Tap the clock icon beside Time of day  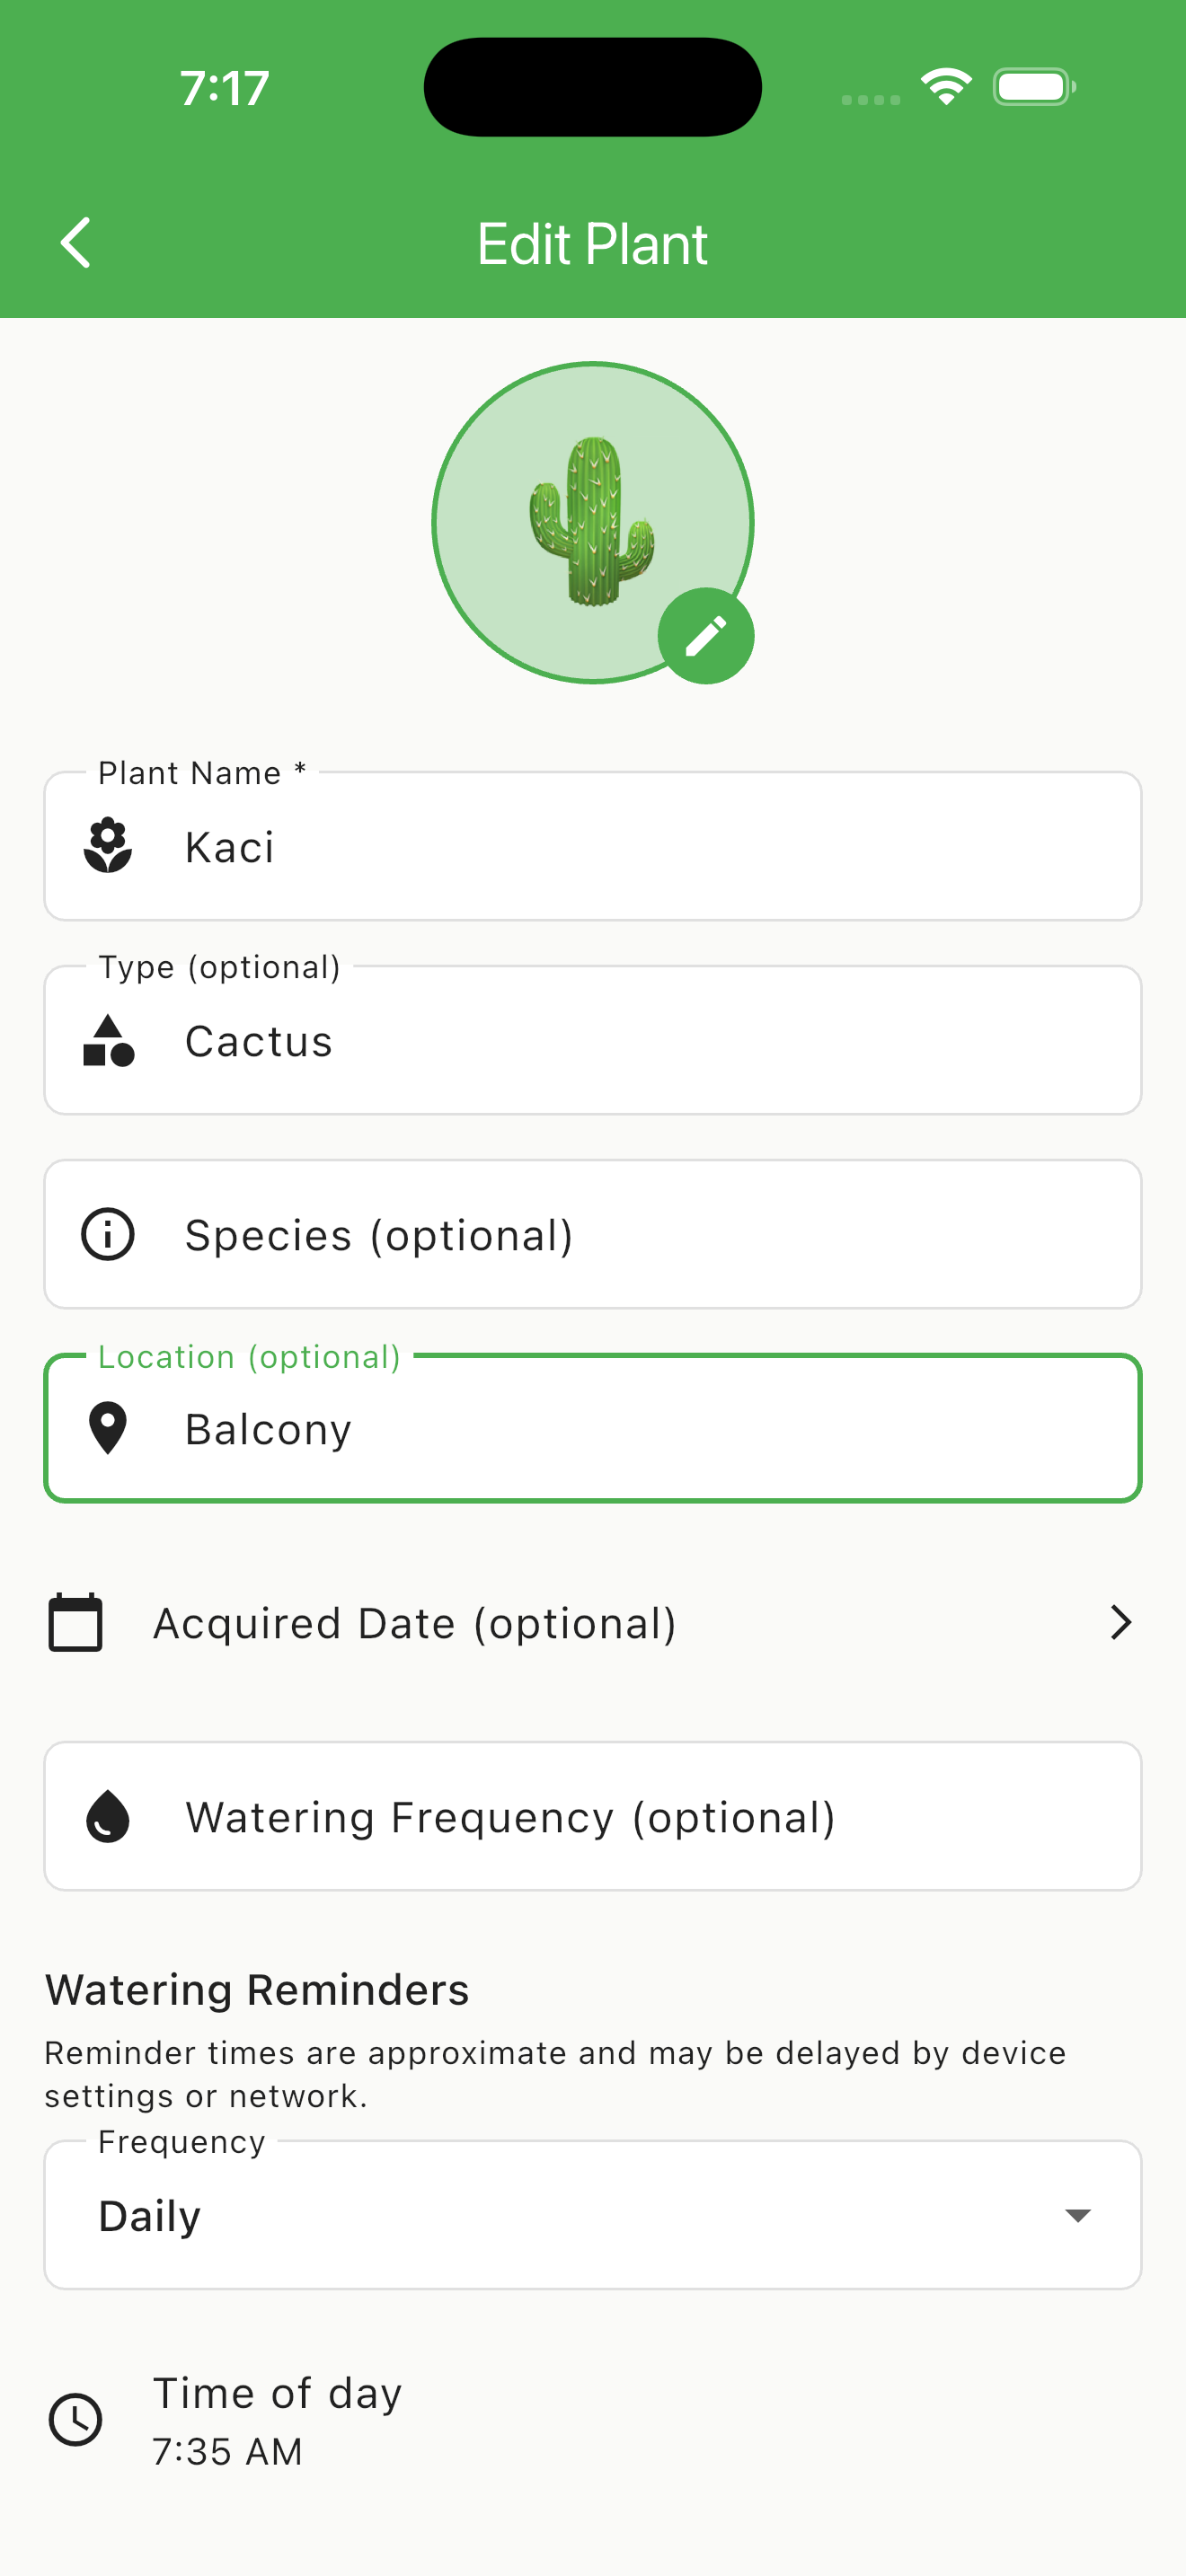(x=76, y=2420)
